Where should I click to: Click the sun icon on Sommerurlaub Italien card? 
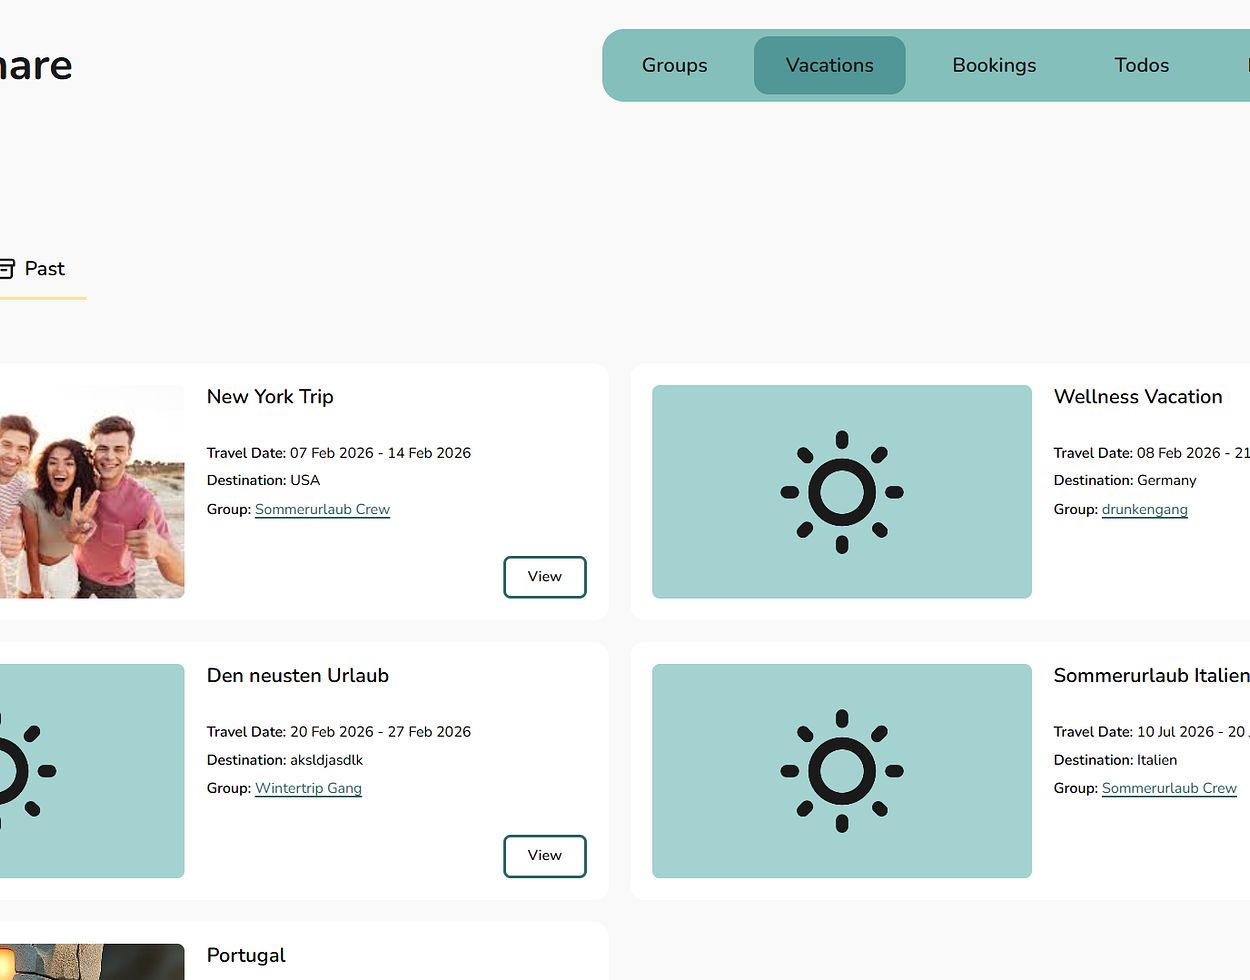(x=841, y=771)
